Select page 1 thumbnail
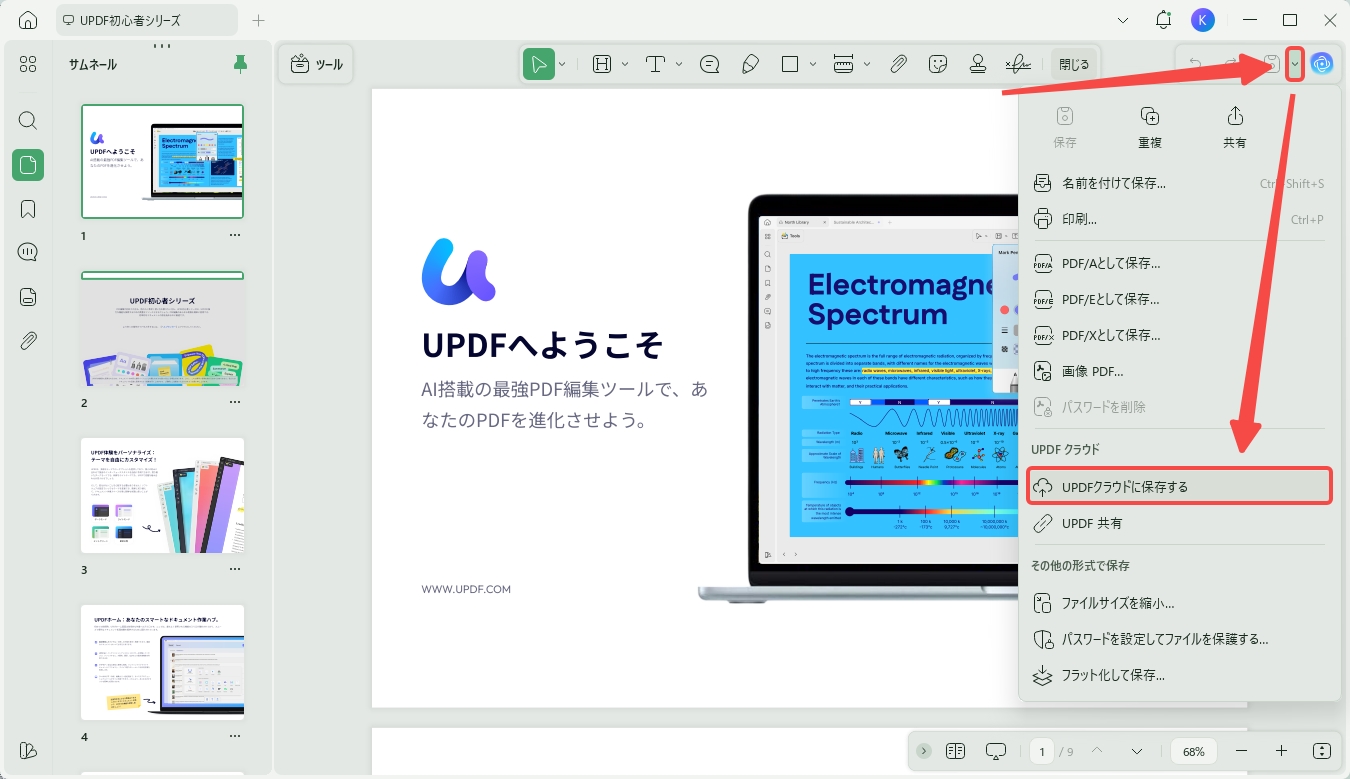Screen dimensions: 1350x779 pos(162,161)
